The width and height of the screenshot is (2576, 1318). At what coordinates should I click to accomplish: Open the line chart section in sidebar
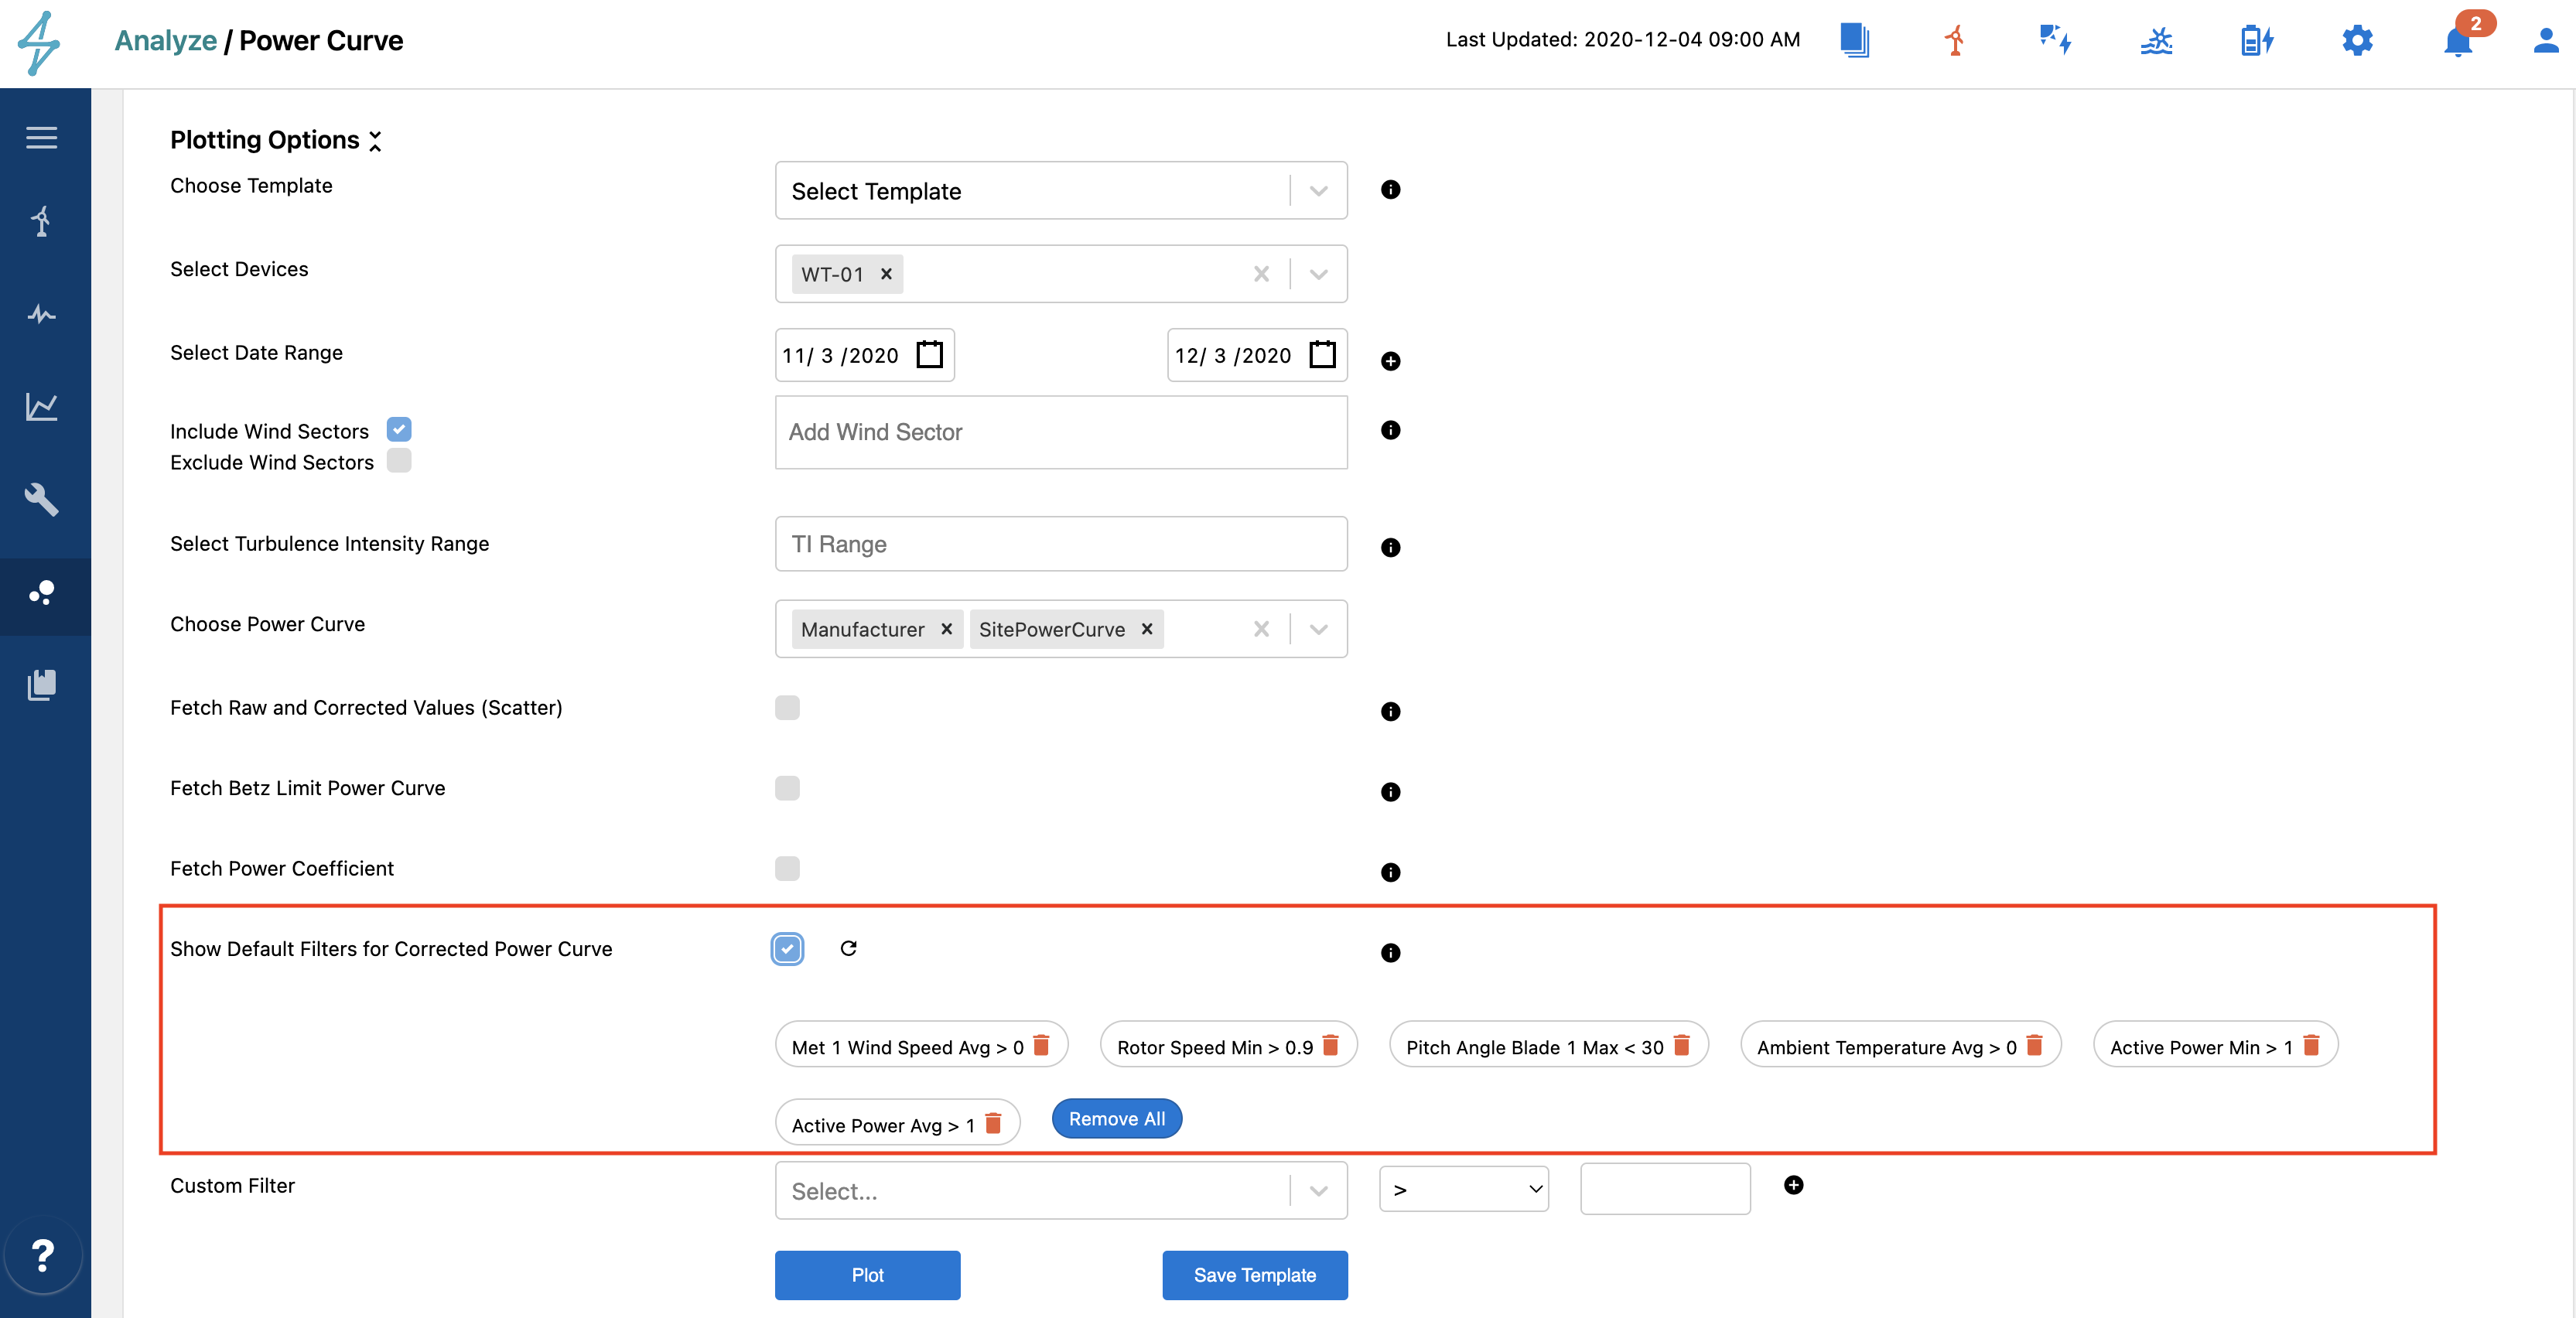pyautogui.click(x=41, y=406)
